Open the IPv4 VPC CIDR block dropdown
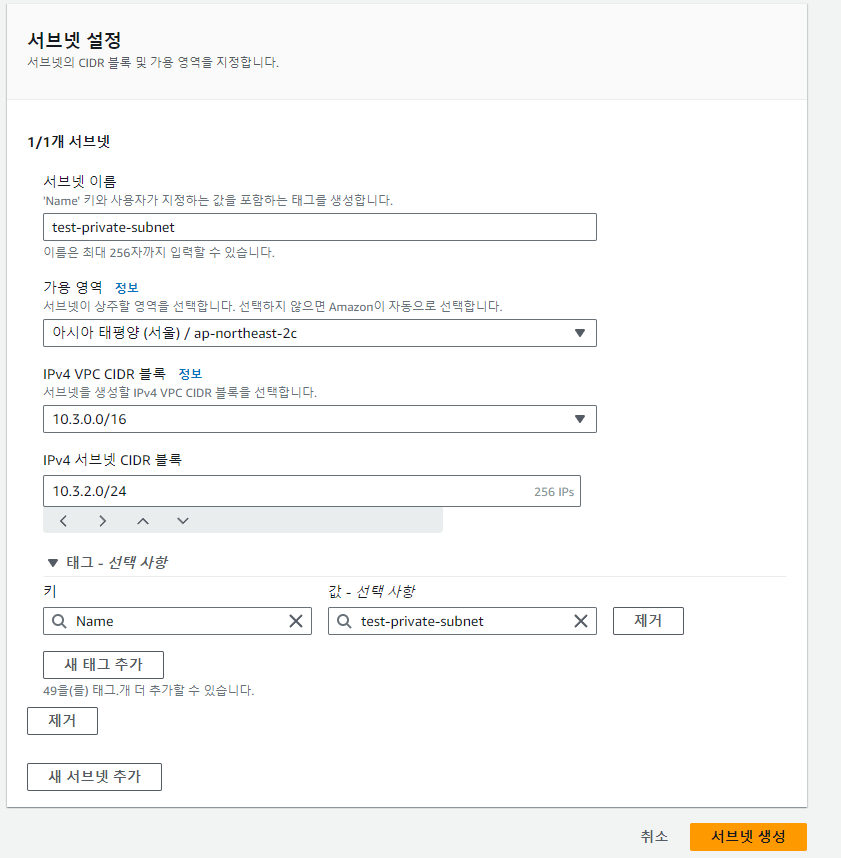This screenshot has height=858, width=841. (320, 419)
